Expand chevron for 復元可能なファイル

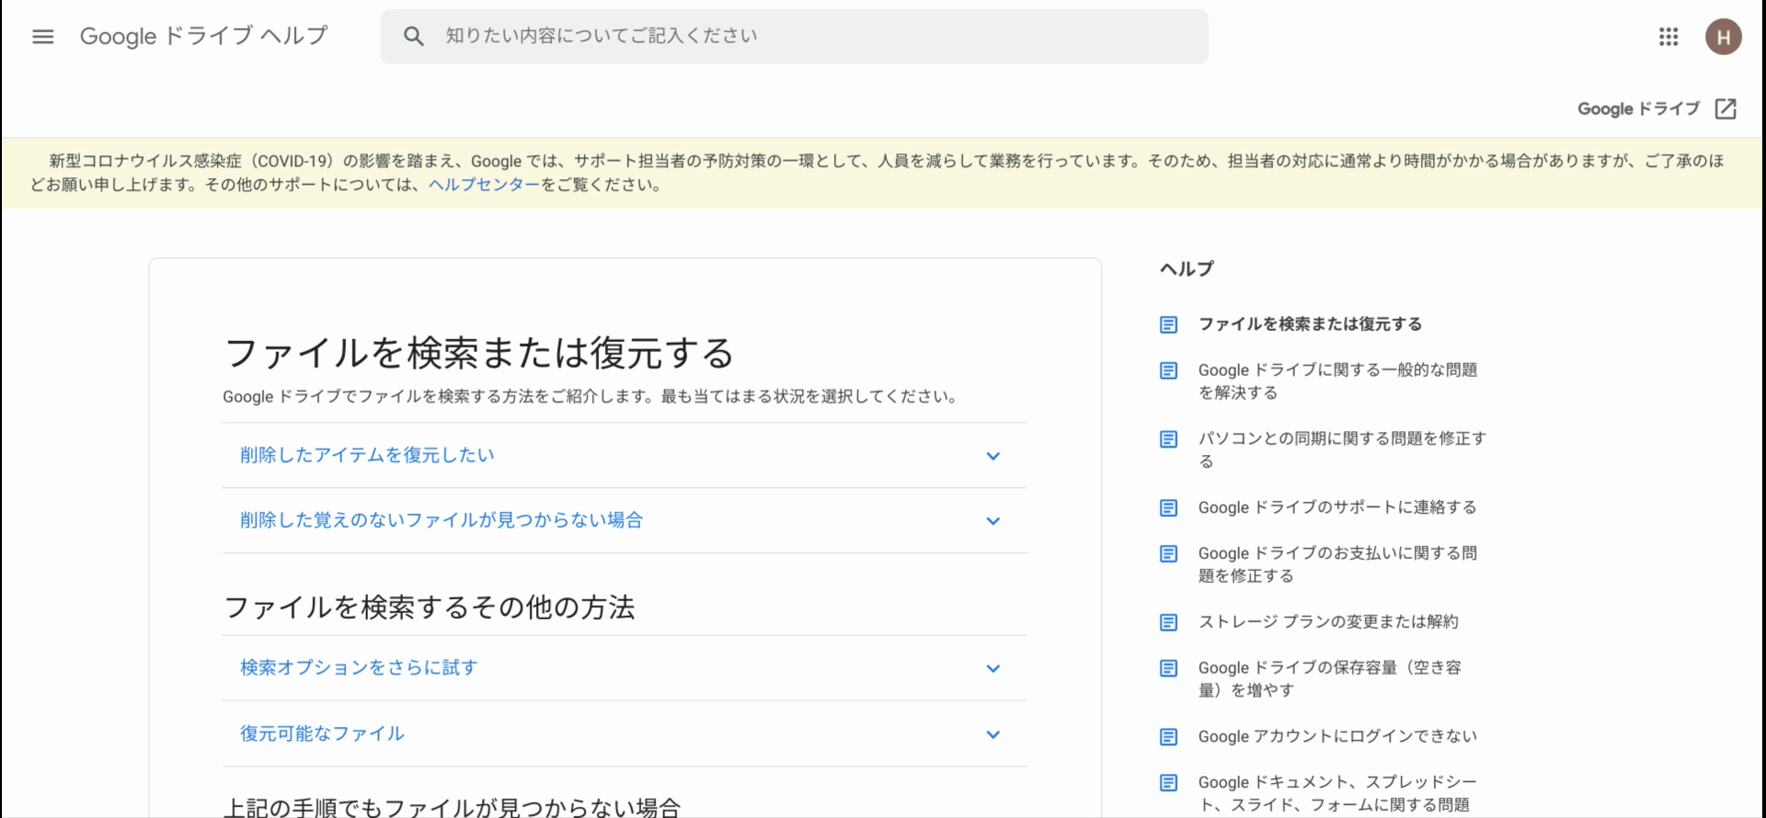pos(993,735)
